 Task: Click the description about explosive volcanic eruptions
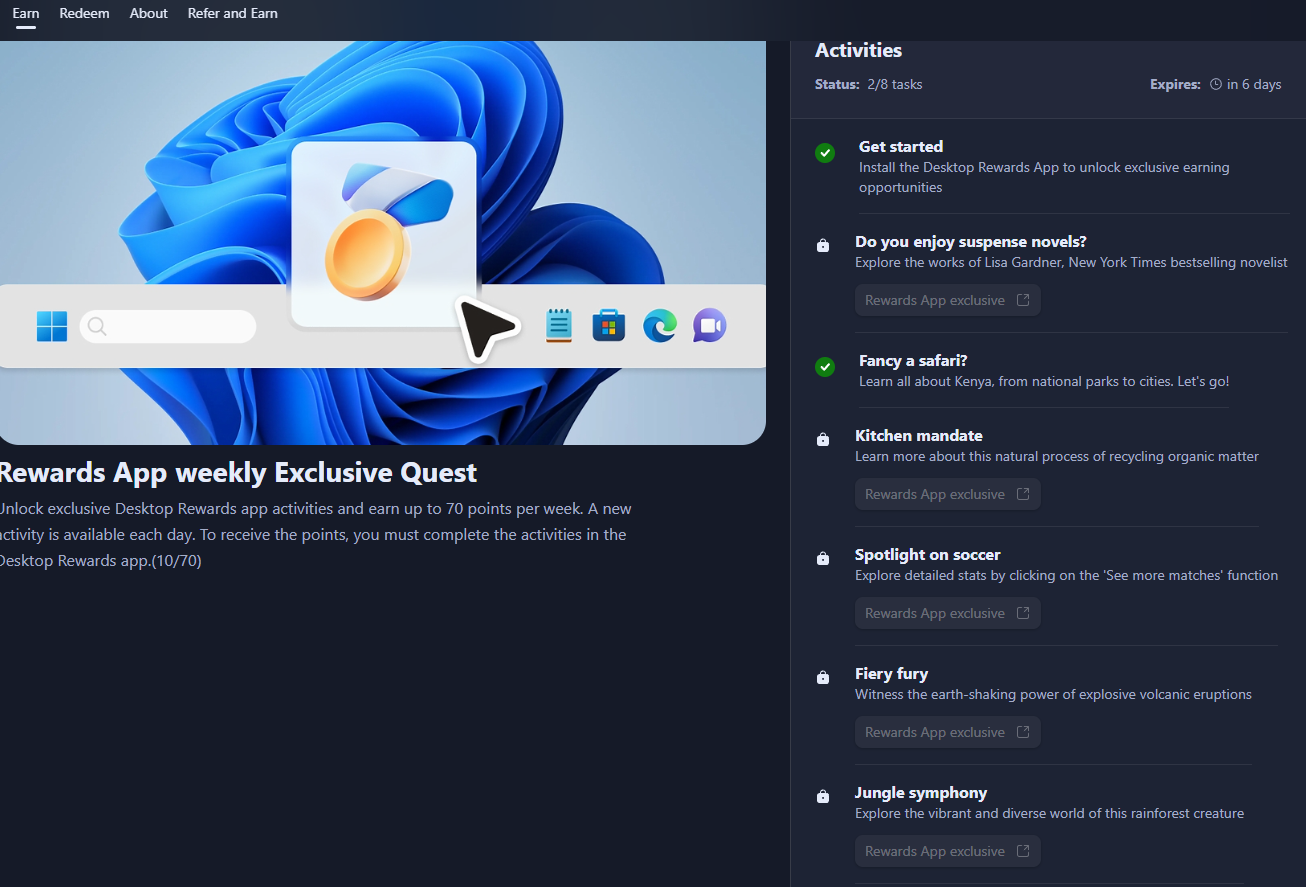1053,694
